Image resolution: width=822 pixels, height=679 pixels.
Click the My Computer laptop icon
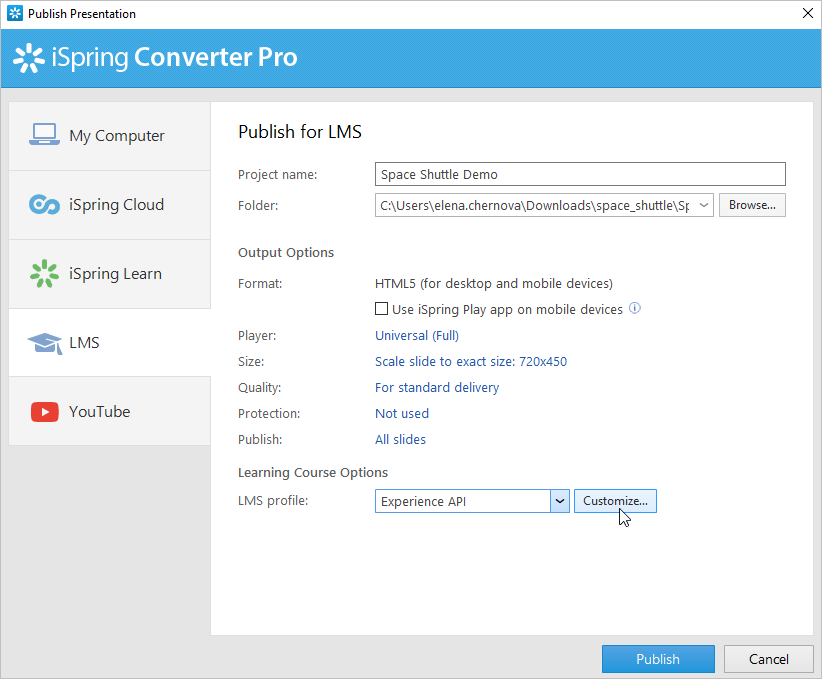click(x=44, y=134)
